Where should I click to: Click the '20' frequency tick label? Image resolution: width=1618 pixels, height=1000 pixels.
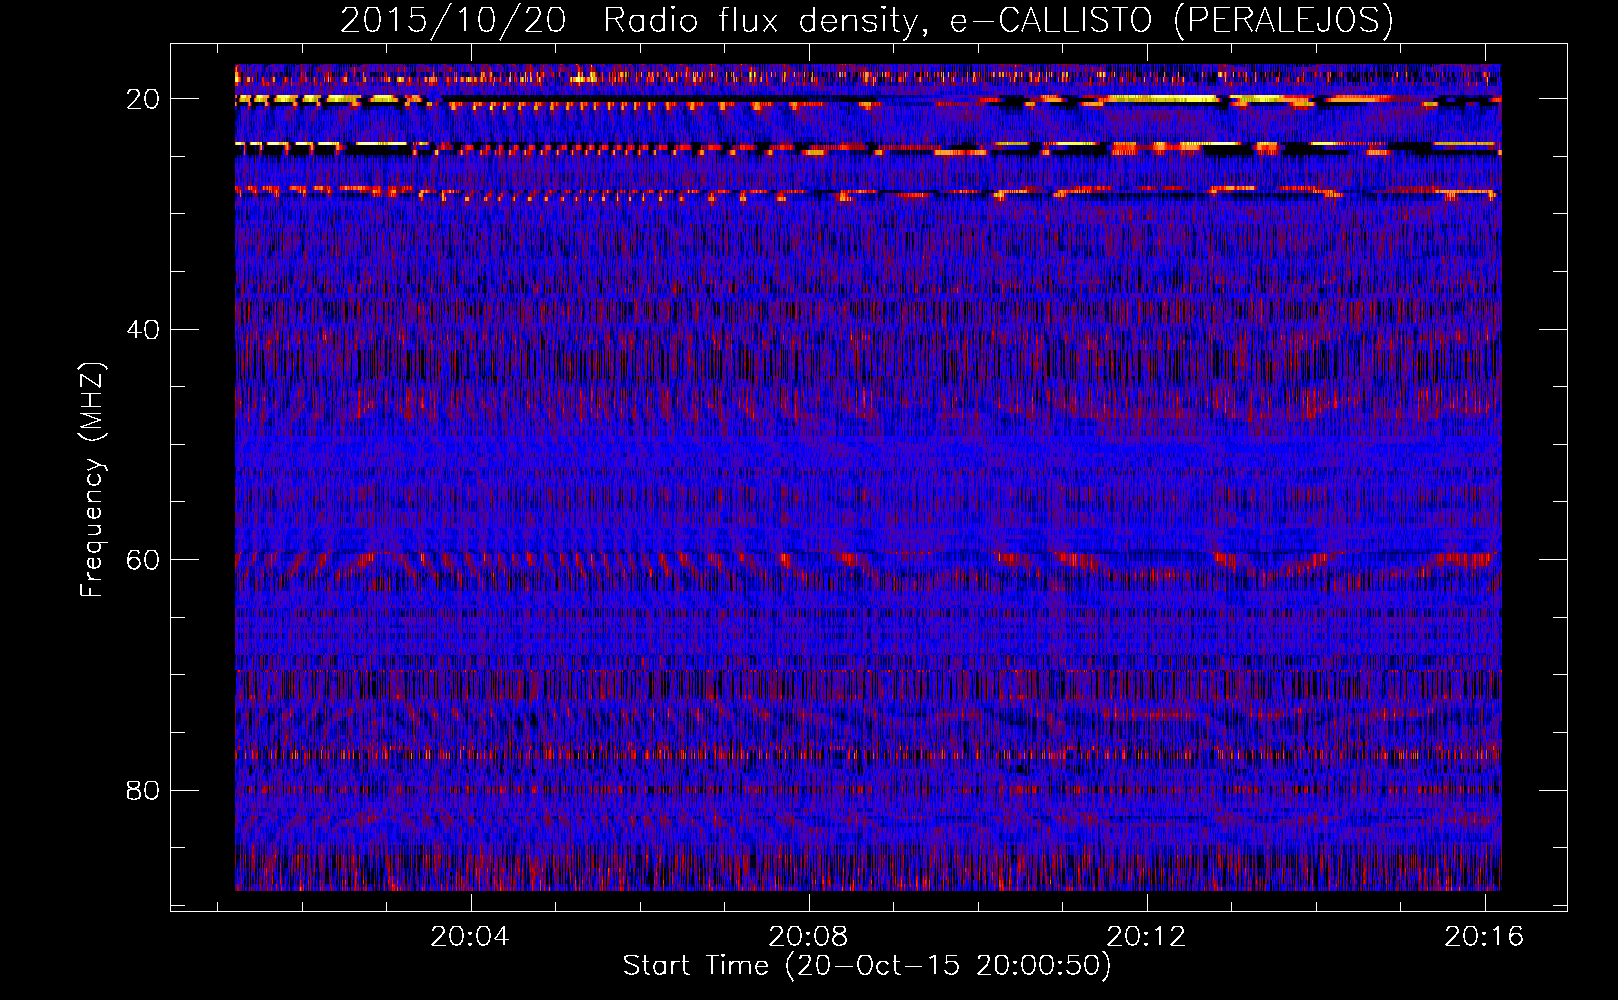144,99
